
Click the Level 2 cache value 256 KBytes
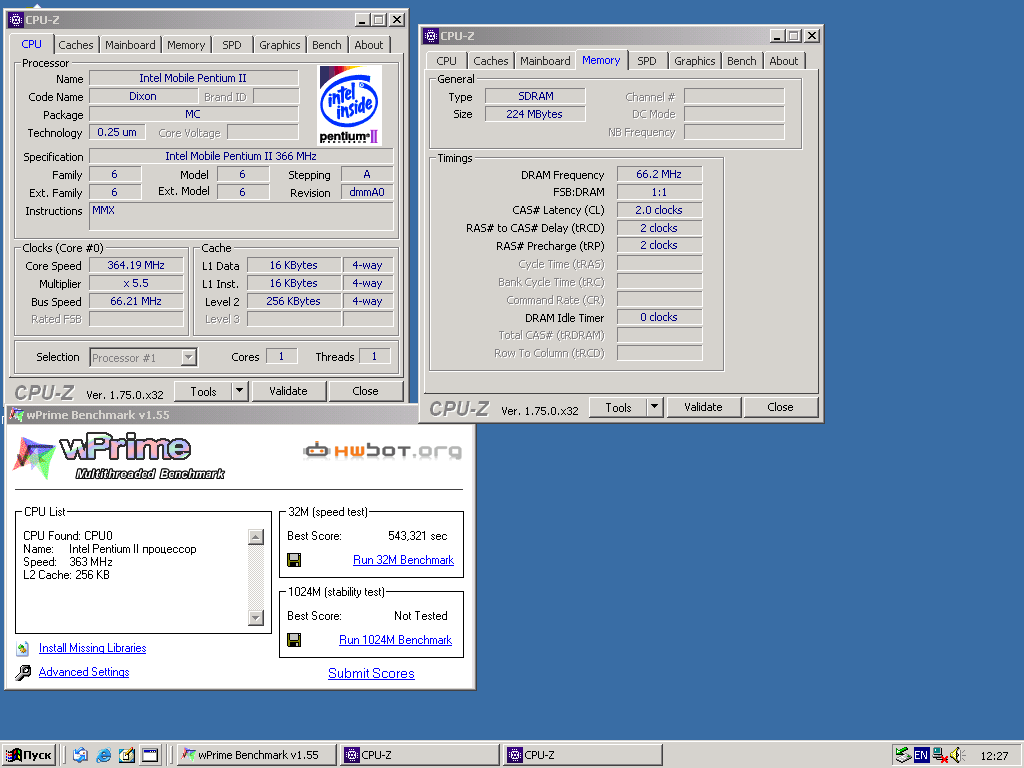click(293, 301)
